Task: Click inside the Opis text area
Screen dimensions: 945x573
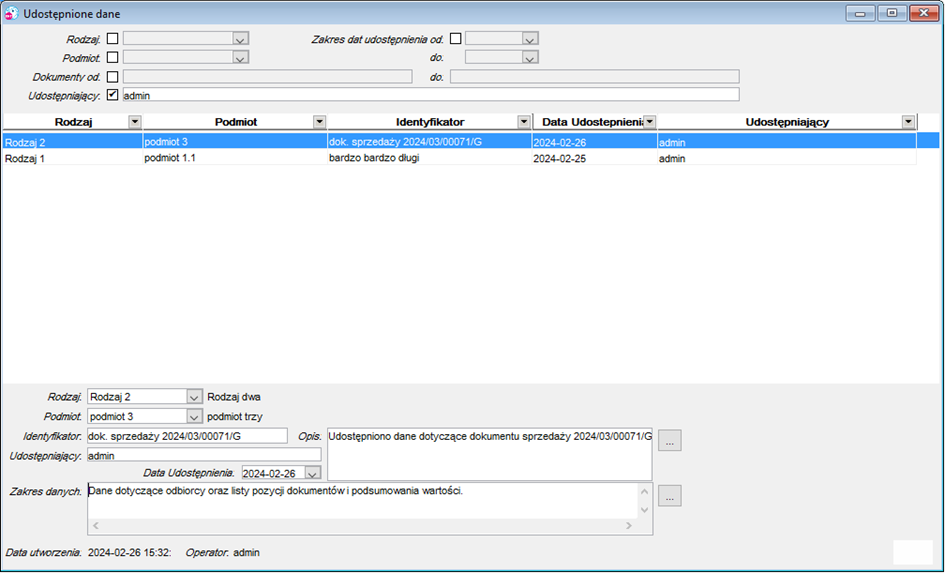Action: tap(489, 454)
